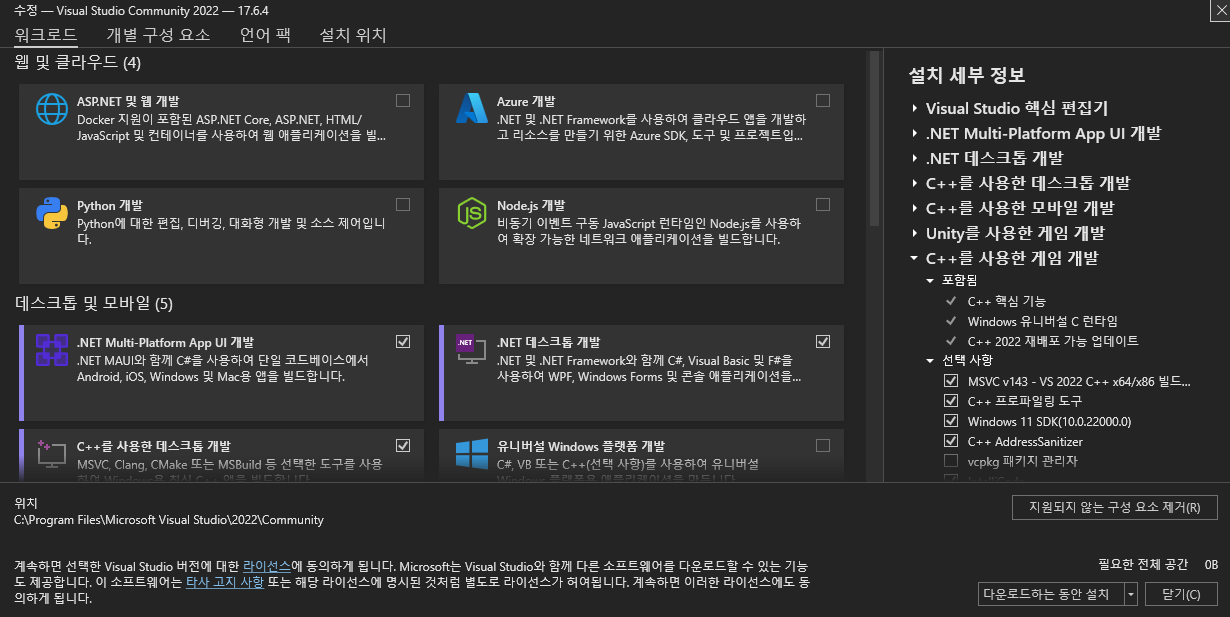Viewport: 1230px width, 617px height.
Task: Open the install mode dropdown arrow
Action: [x=1131, y=594]
